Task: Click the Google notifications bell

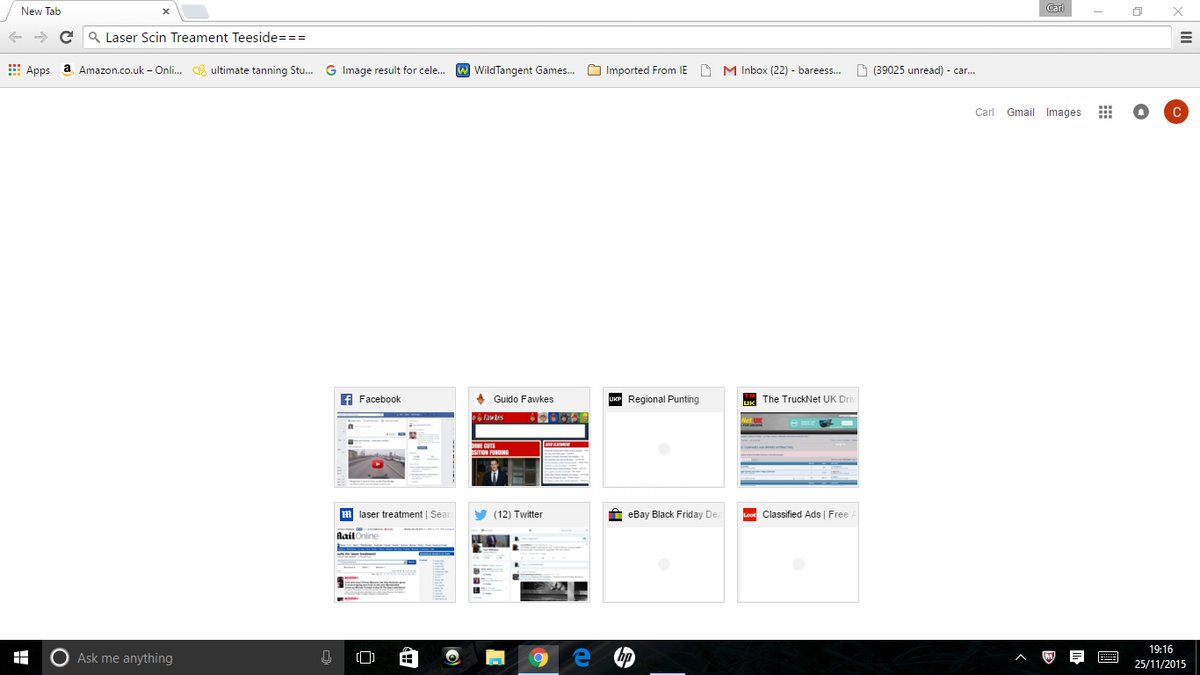Action: click(x=1141, y=112)
